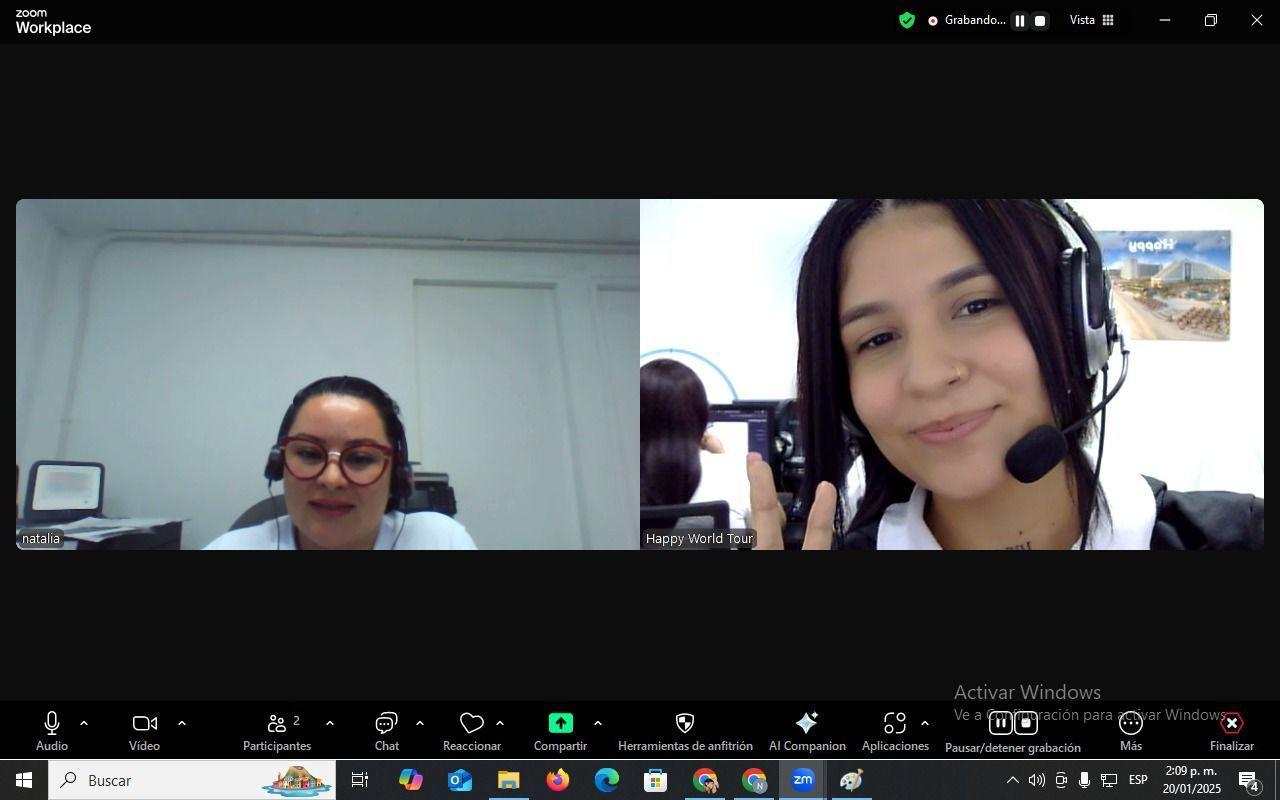
Task: Open Microsoft Edge from the taskbar
Action: [606, 780]
